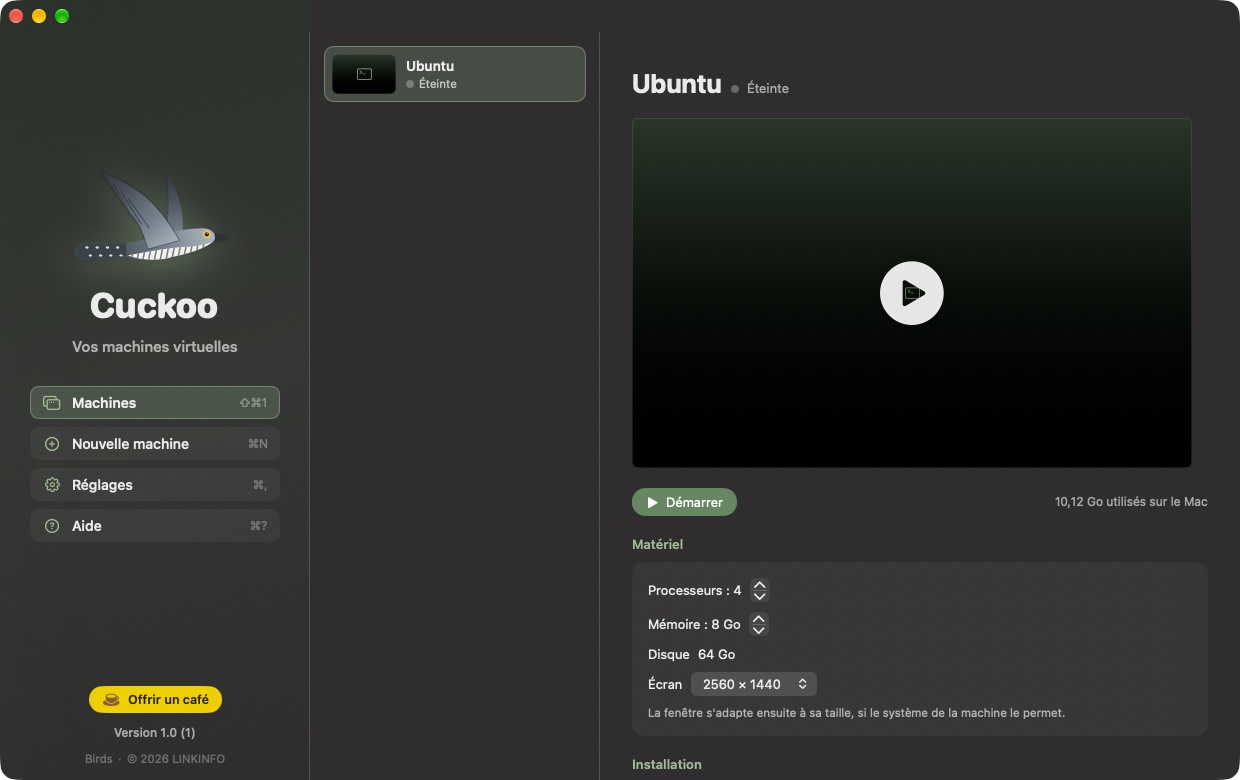1240x780 pixels.
Task: Click the VM preview screen area
Action: point(912,293)
